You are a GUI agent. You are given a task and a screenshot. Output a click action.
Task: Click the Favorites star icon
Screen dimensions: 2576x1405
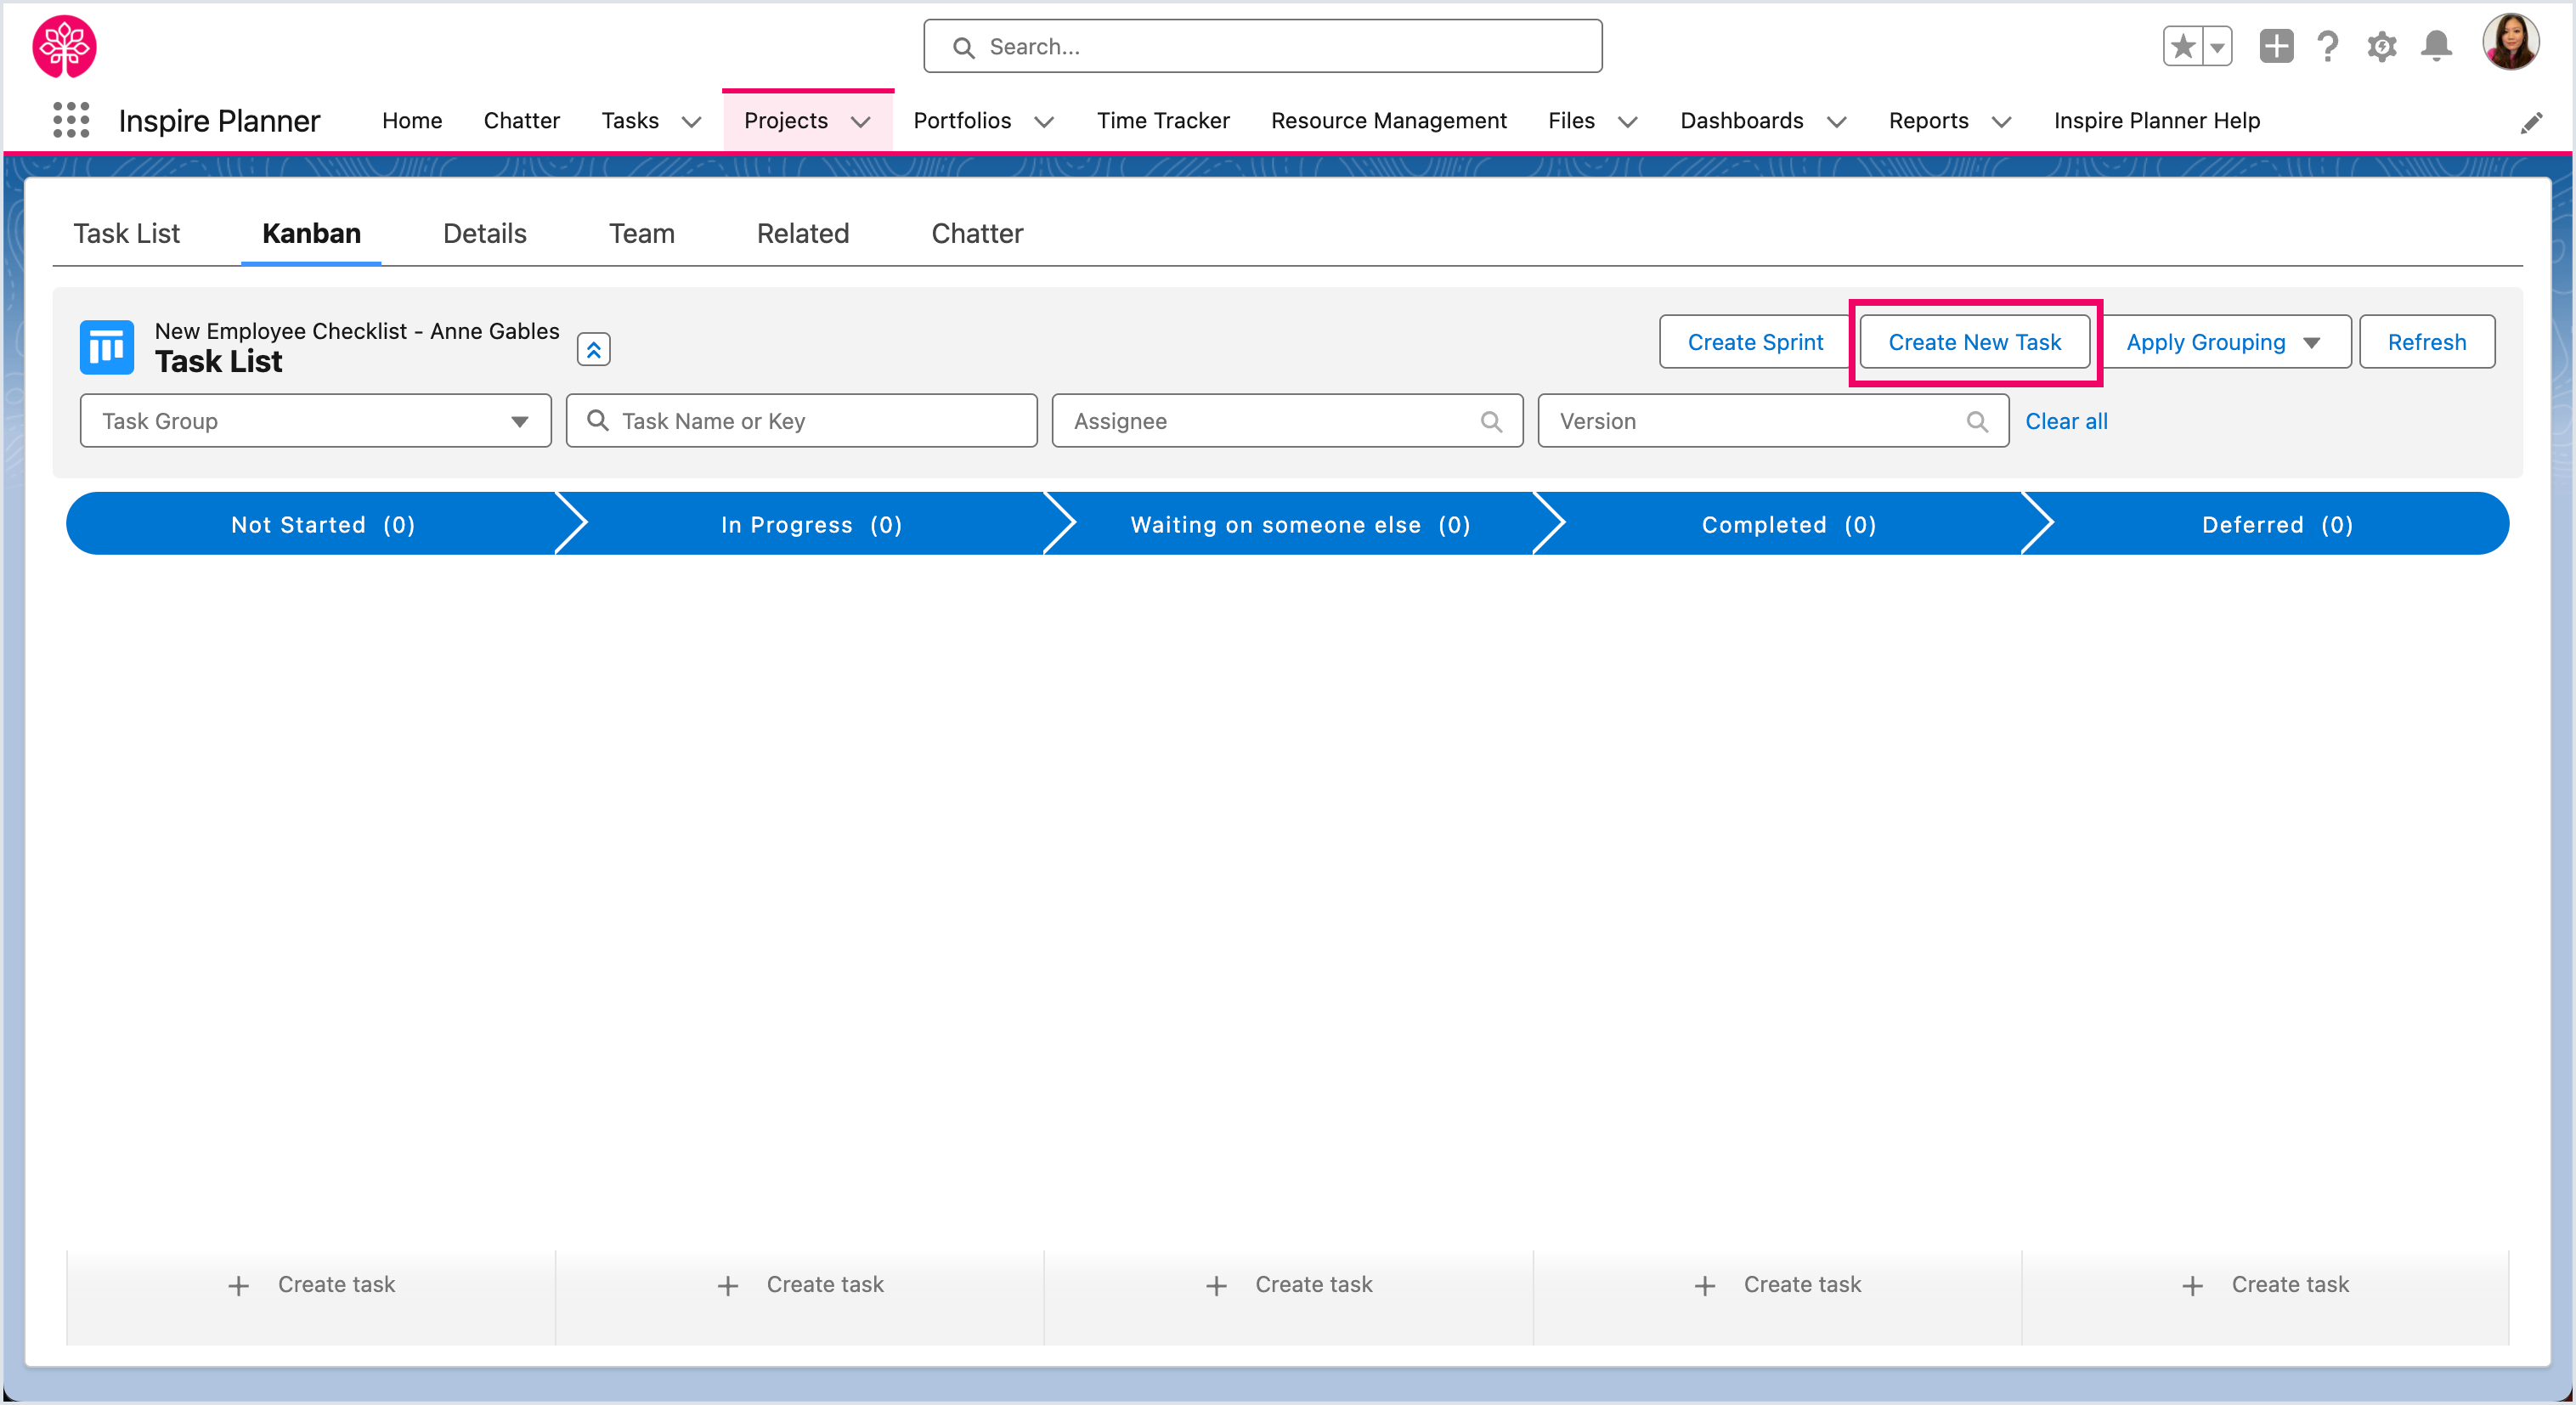click(x=2183, y=46)
